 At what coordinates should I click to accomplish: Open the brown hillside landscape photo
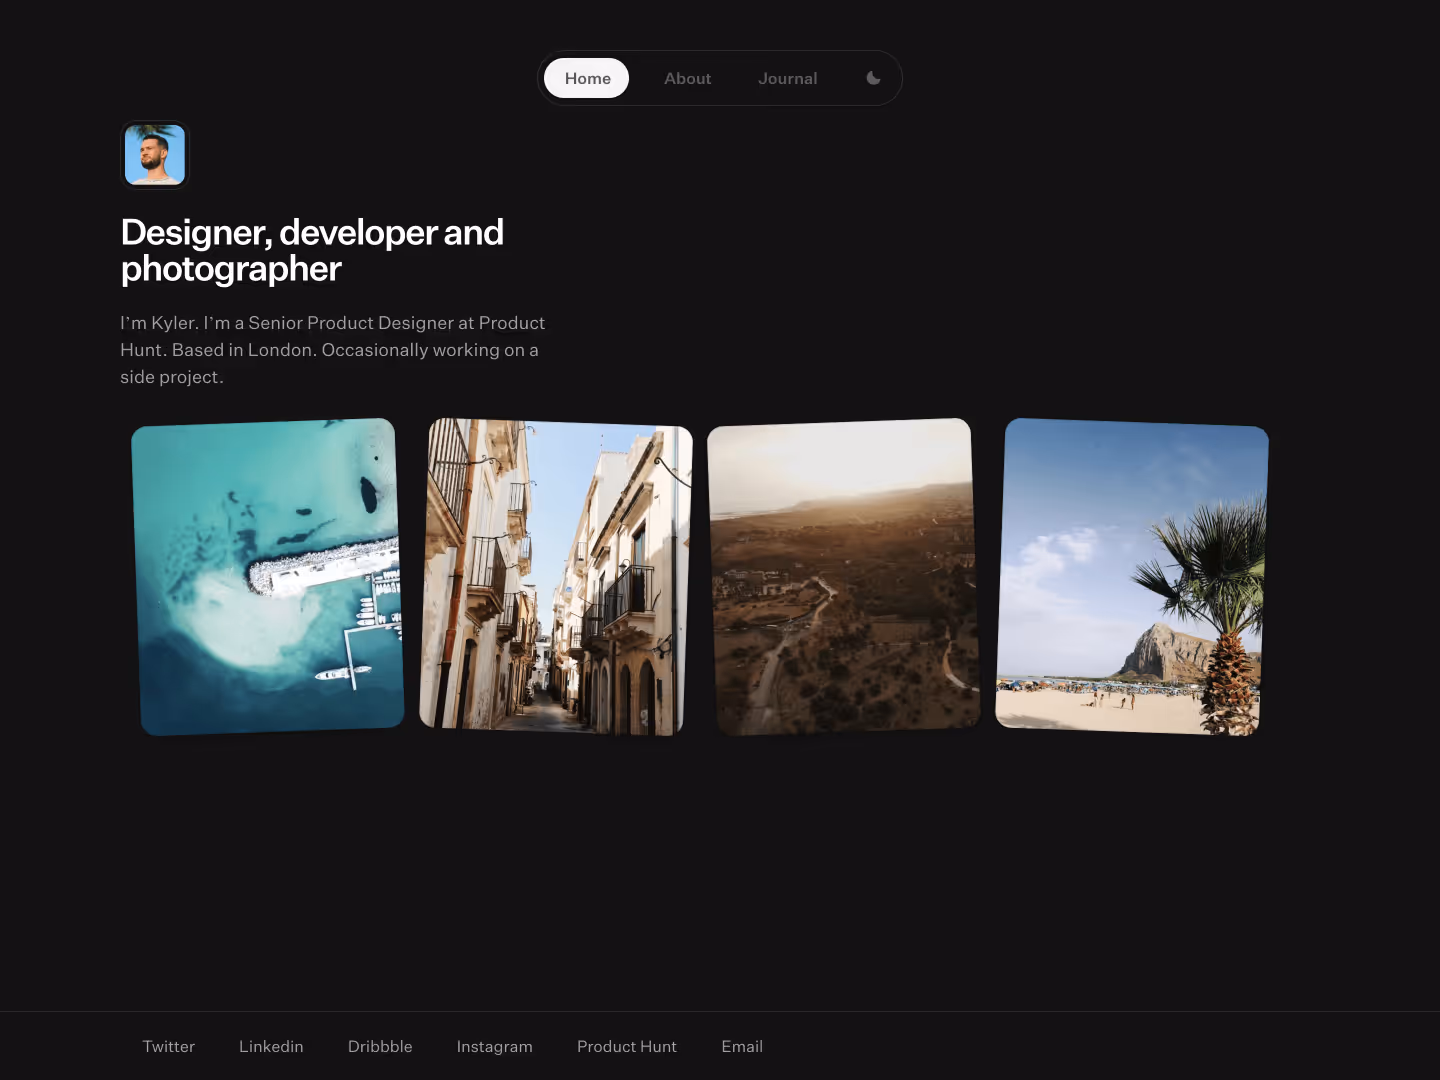coord(844,577)
